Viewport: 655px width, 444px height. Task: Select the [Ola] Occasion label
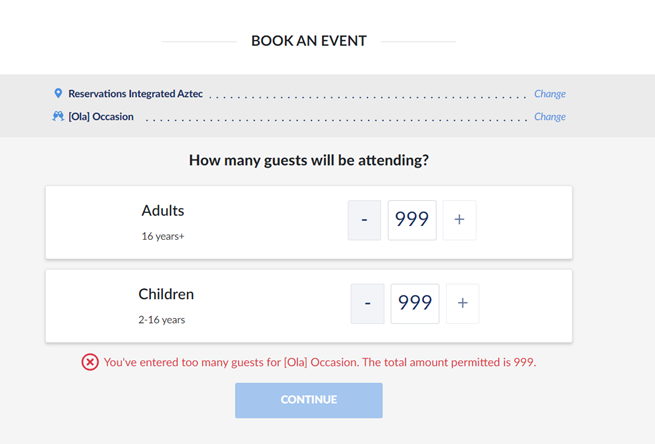(x=106, y=117)
